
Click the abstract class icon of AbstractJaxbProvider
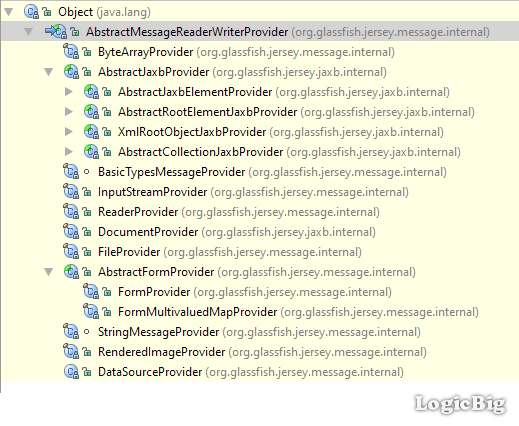point(71,72)
